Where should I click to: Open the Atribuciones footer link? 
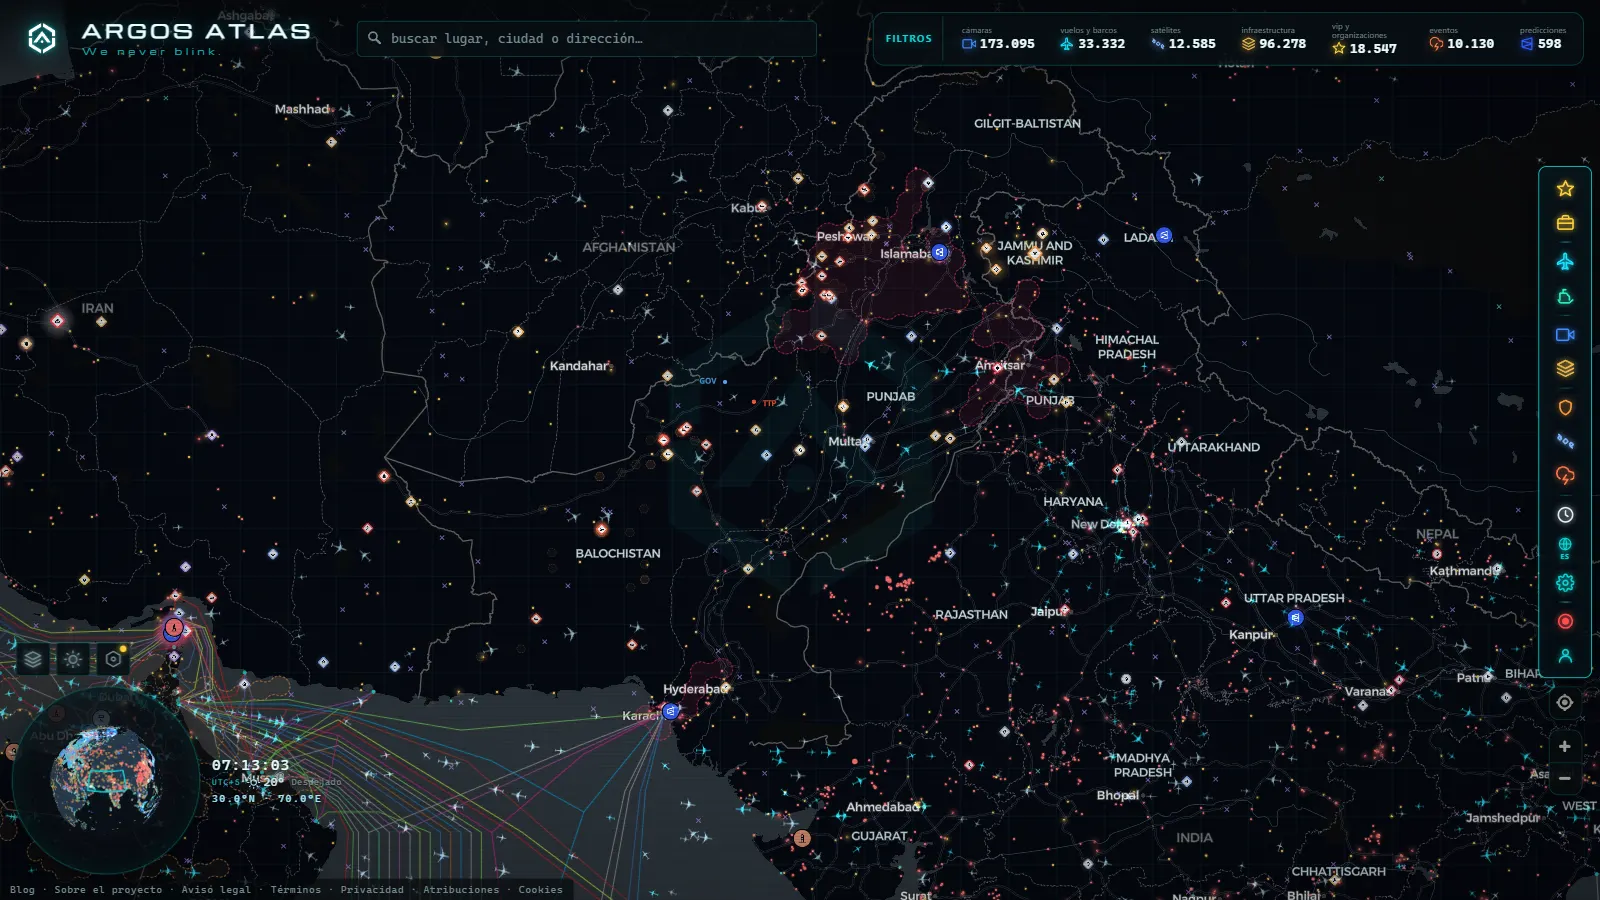coord(461,889)
